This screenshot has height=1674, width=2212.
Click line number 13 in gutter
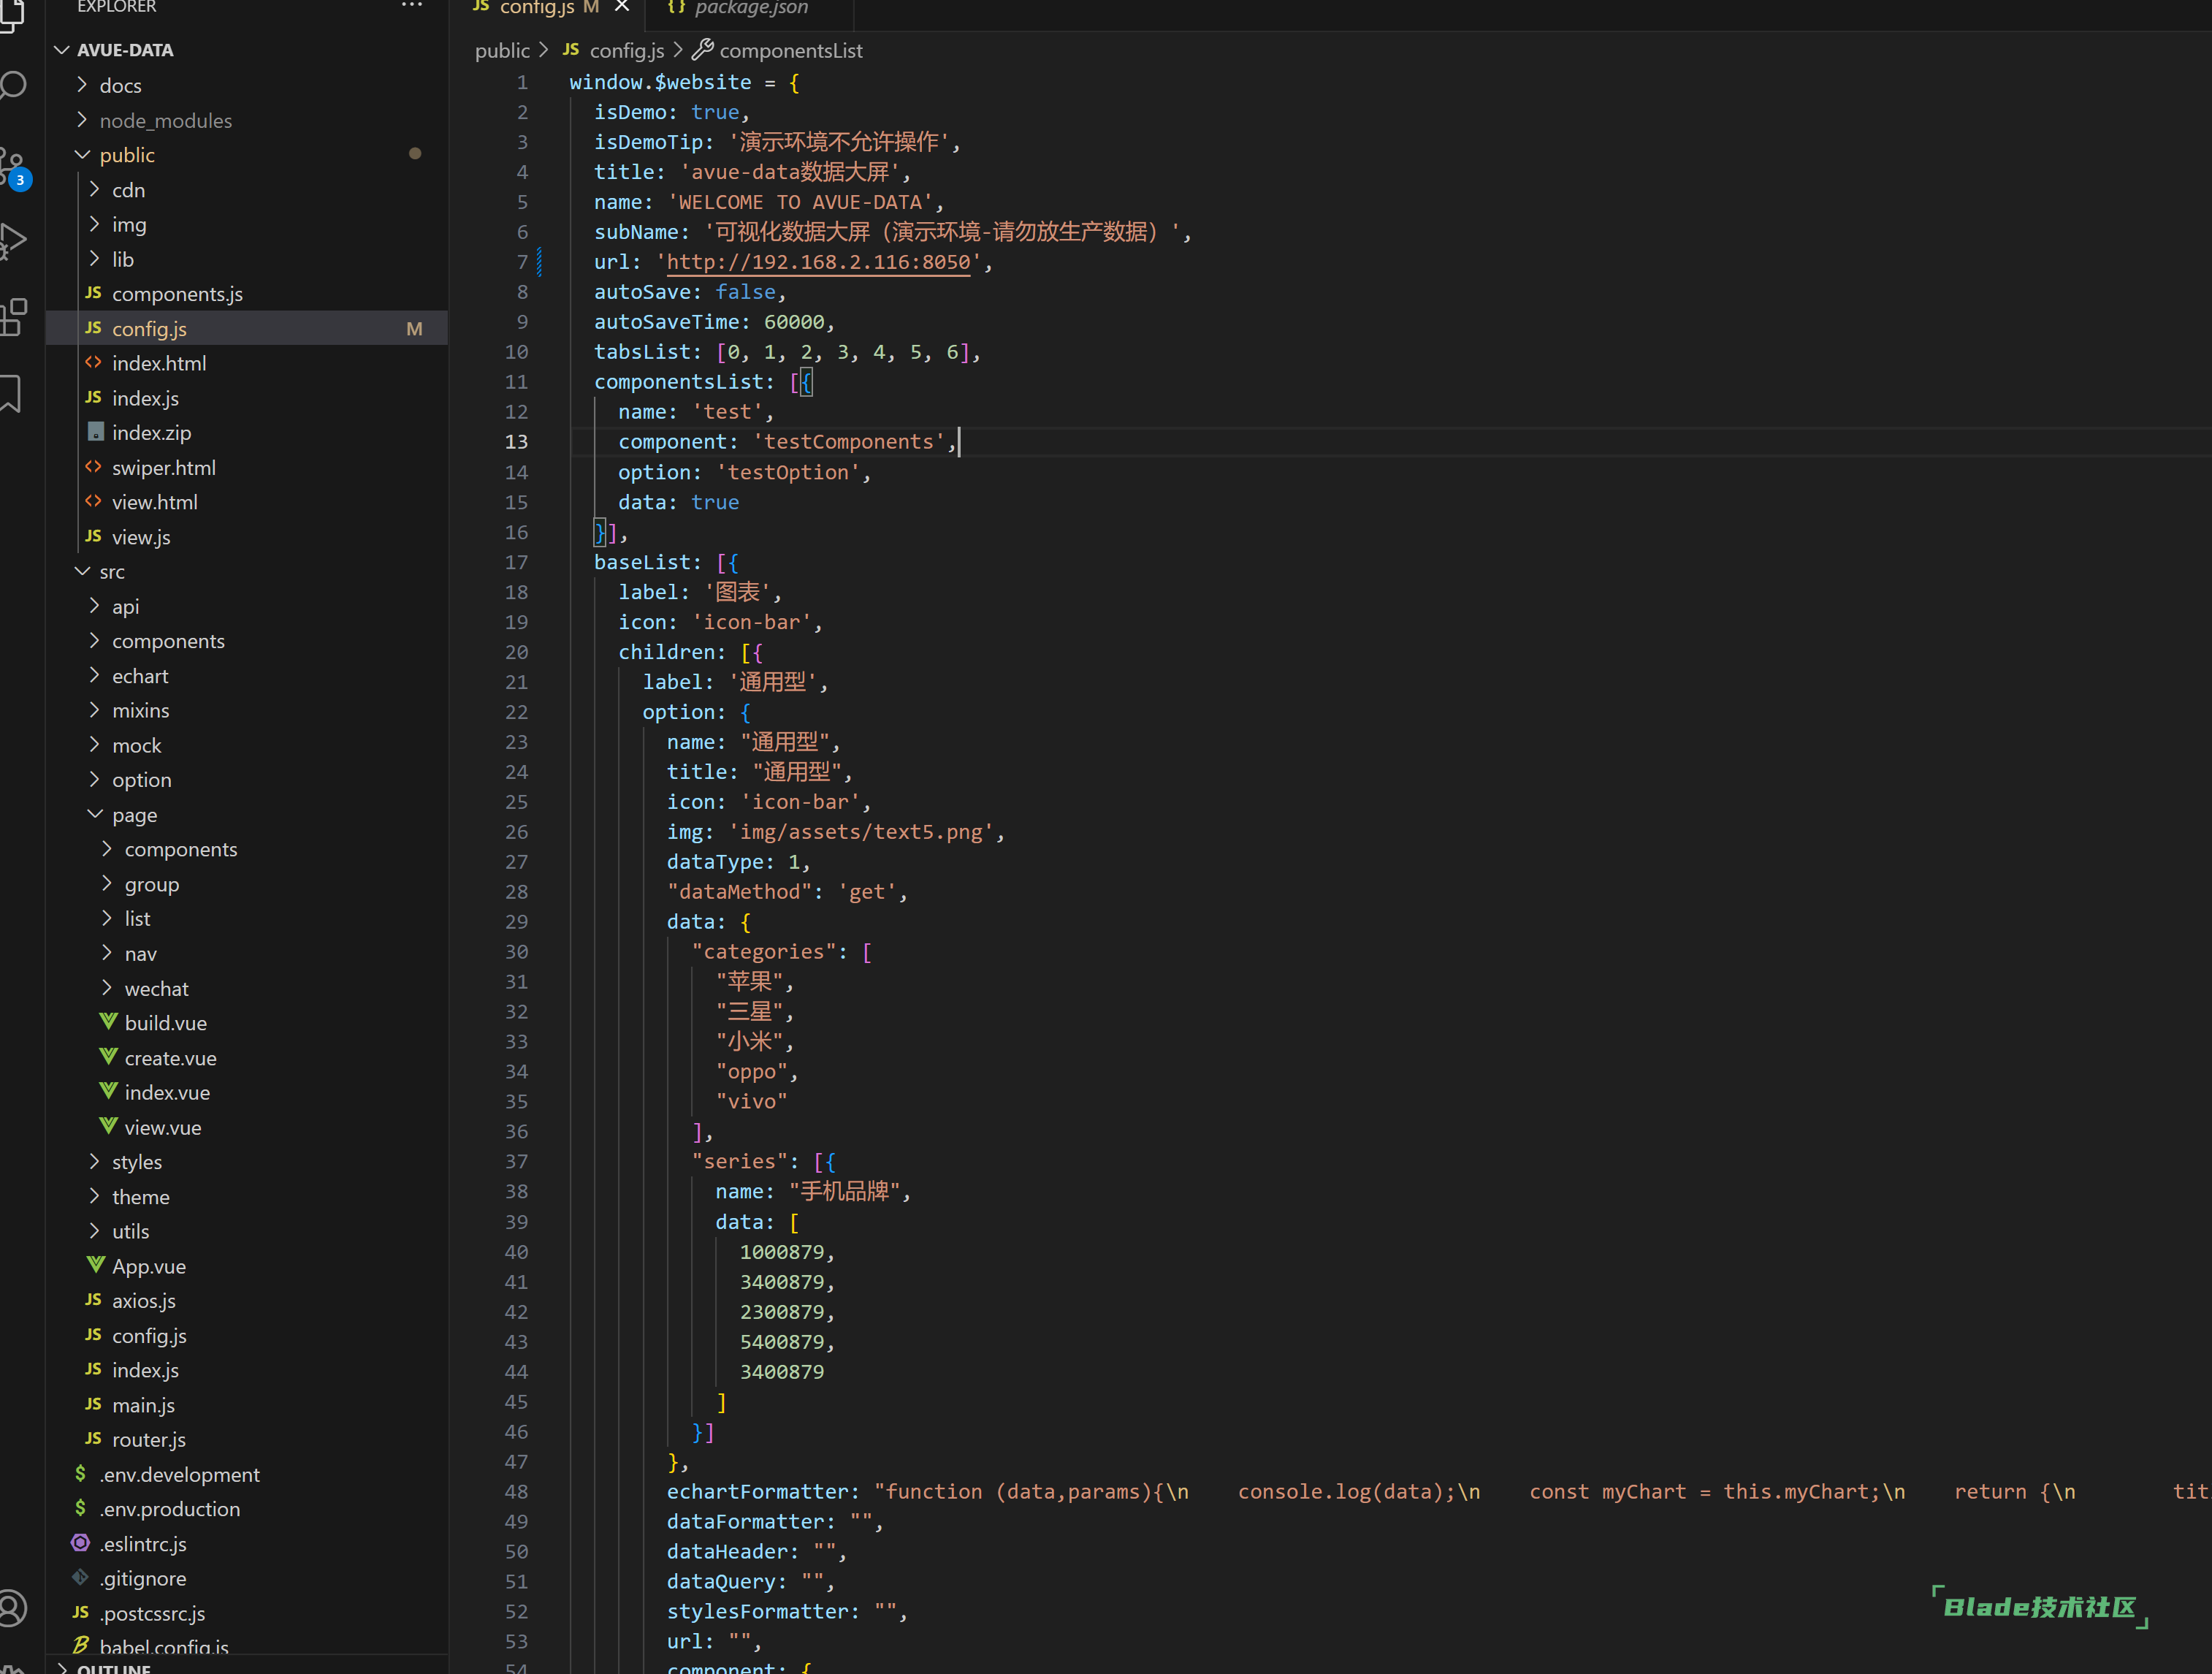[x=516, y=441]
